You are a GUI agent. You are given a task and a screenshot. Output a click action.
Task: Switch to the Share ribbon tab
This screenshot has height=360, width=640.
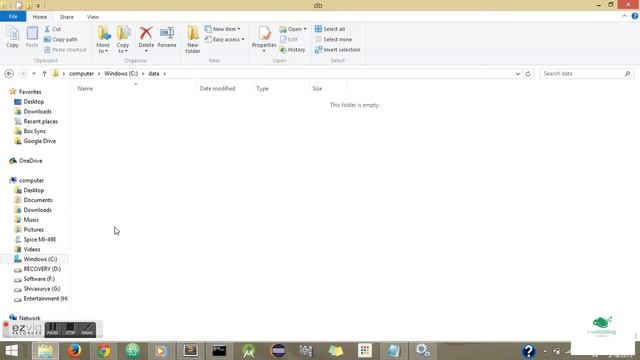pyautogui.click(x=67, y=17)
